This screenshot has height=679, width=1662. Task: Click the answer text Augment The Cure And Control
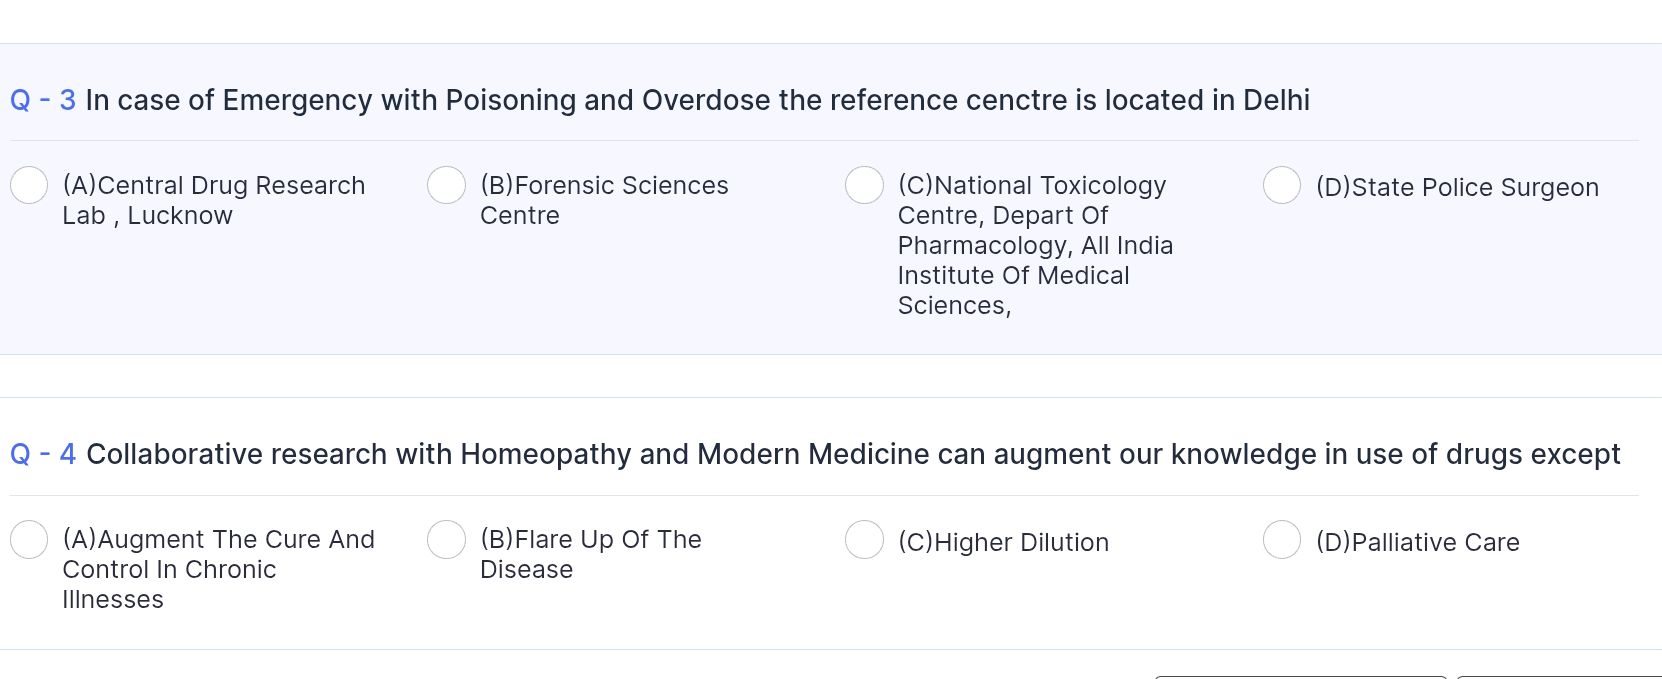point(218,569)
